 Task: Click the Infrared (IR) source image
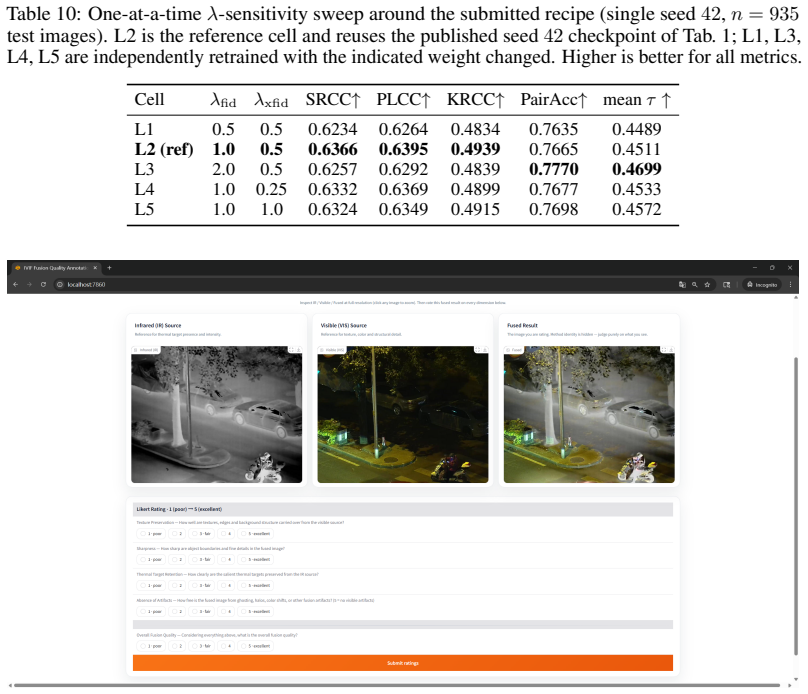pos(216,415)
